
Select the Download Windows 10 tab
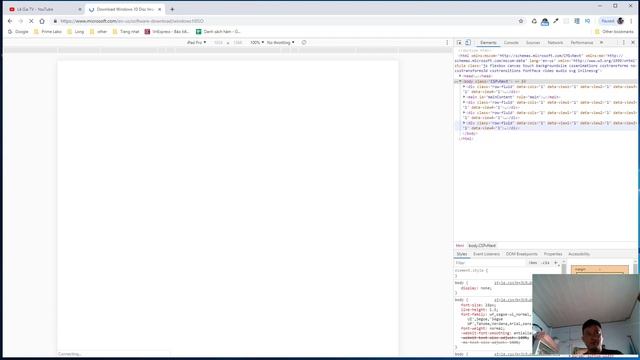124,9
